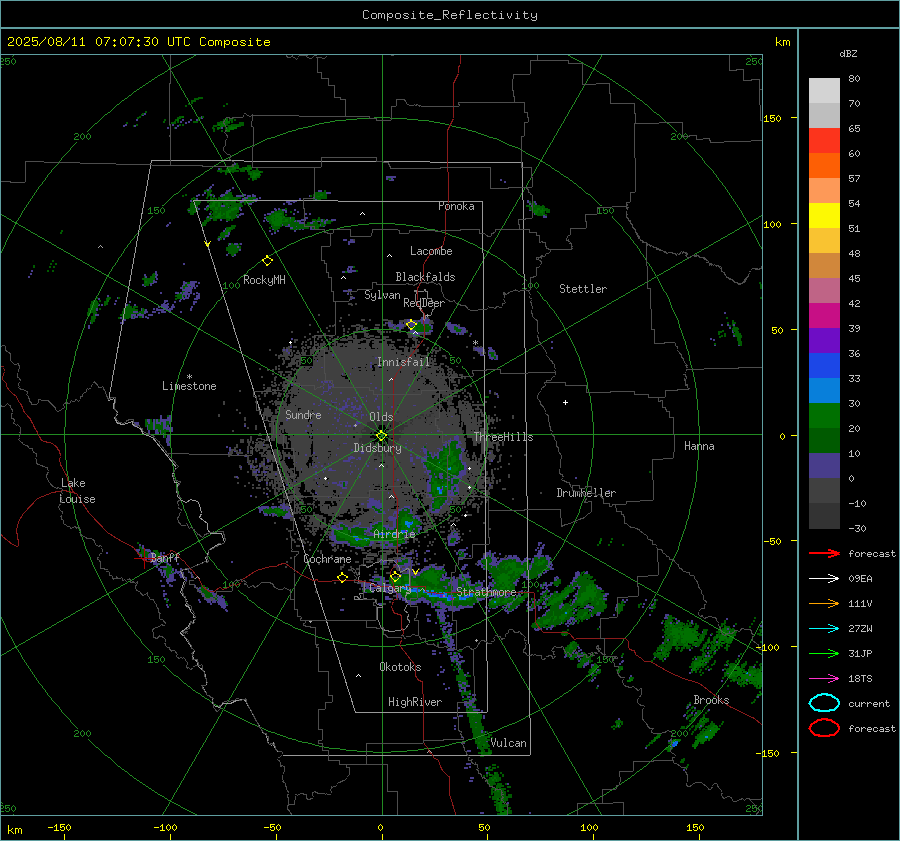Click the Composite_Reflectivity title

tap(449, 15)
